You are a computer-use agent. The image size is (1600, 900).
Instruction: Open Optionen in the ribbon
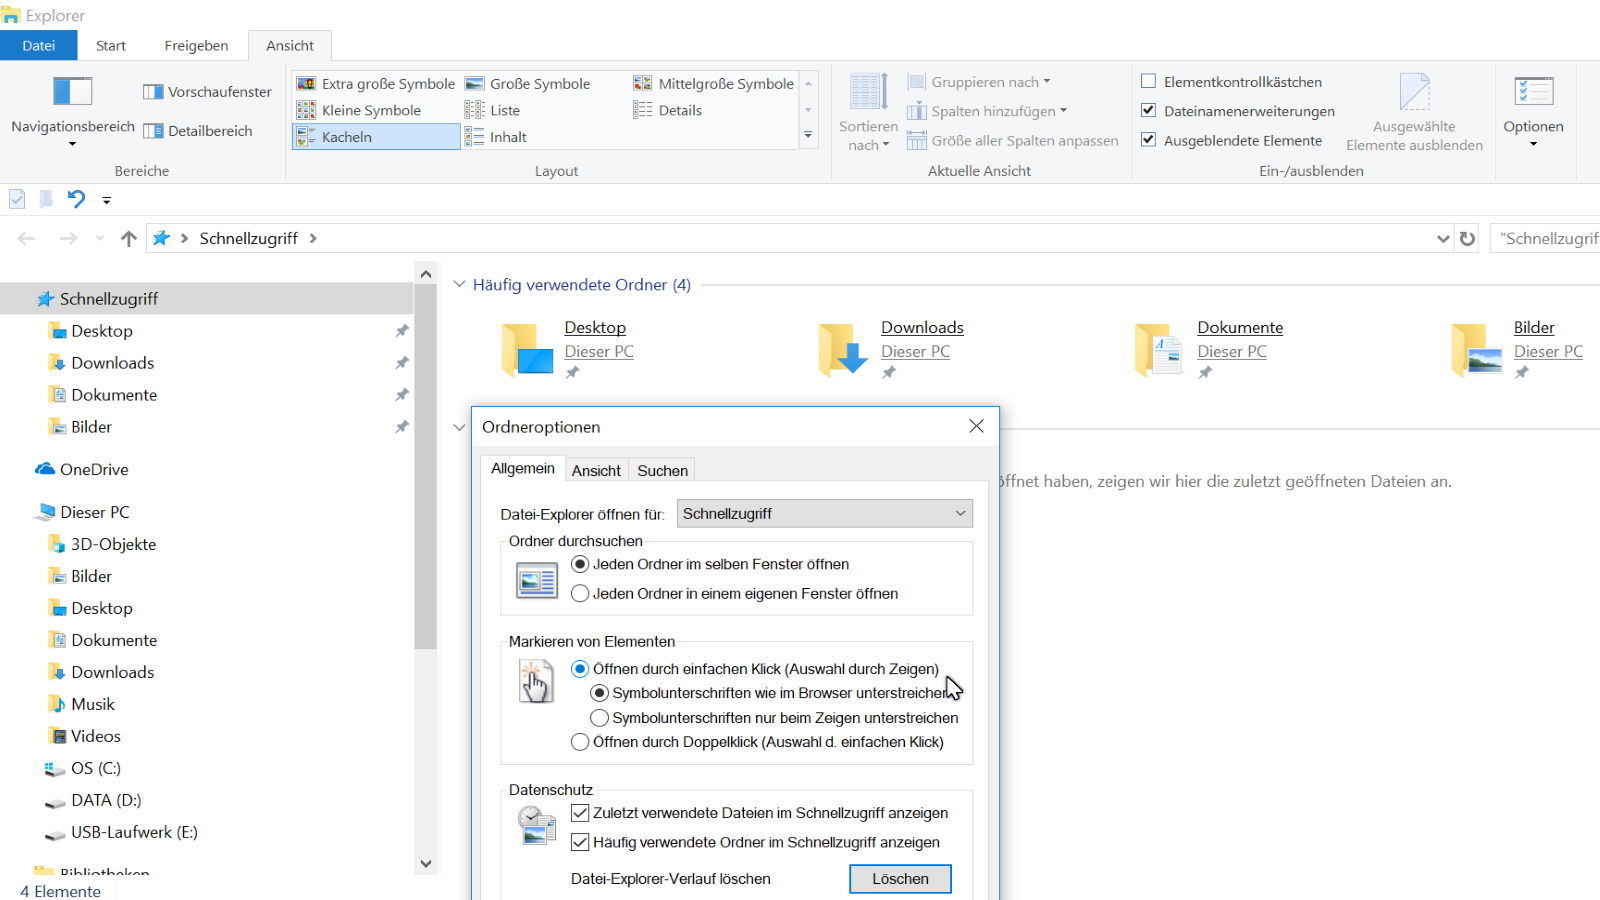[x=1533, y=110]
